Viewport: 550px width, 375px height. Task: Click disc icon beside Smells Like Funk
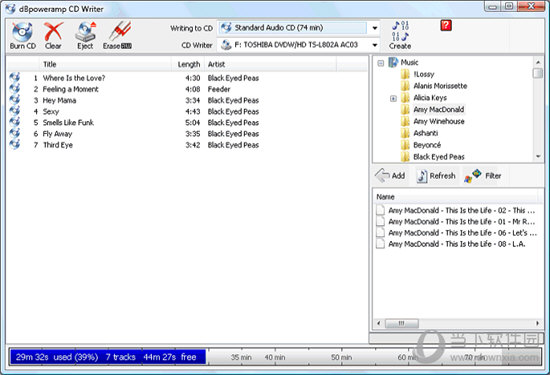tap(15, 122)
